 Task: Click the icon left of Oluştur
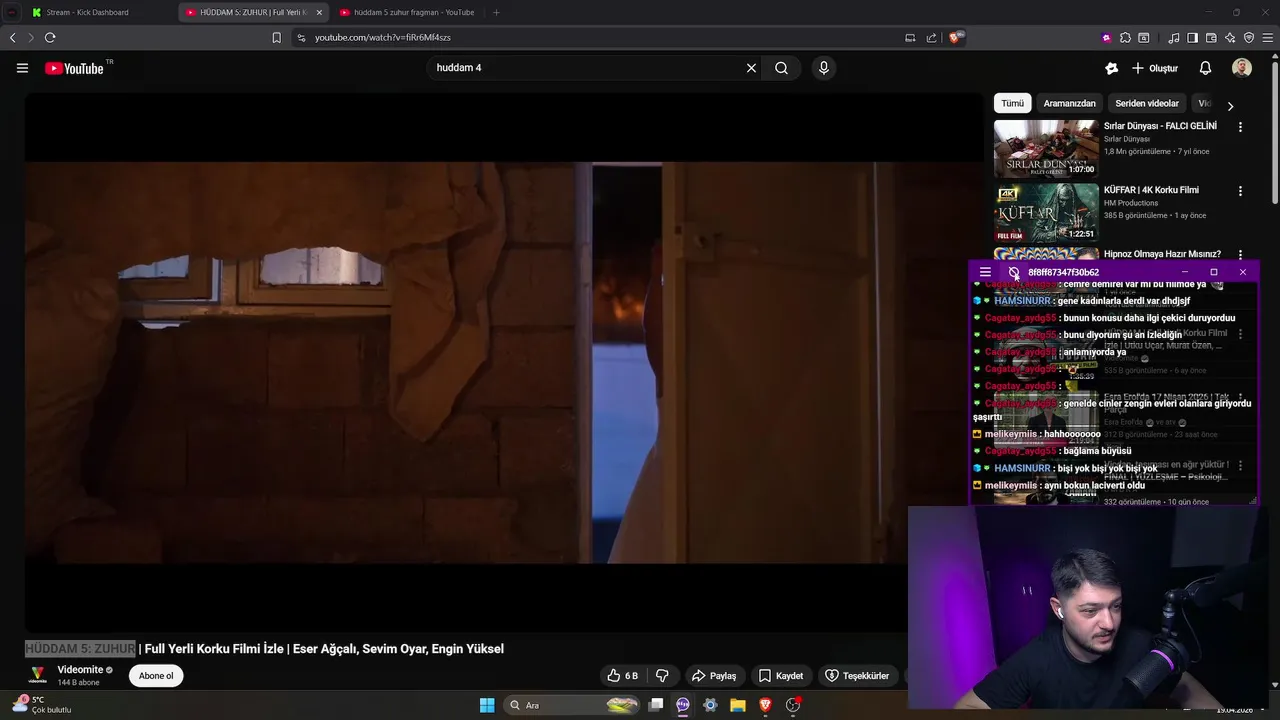point(1111,68)
